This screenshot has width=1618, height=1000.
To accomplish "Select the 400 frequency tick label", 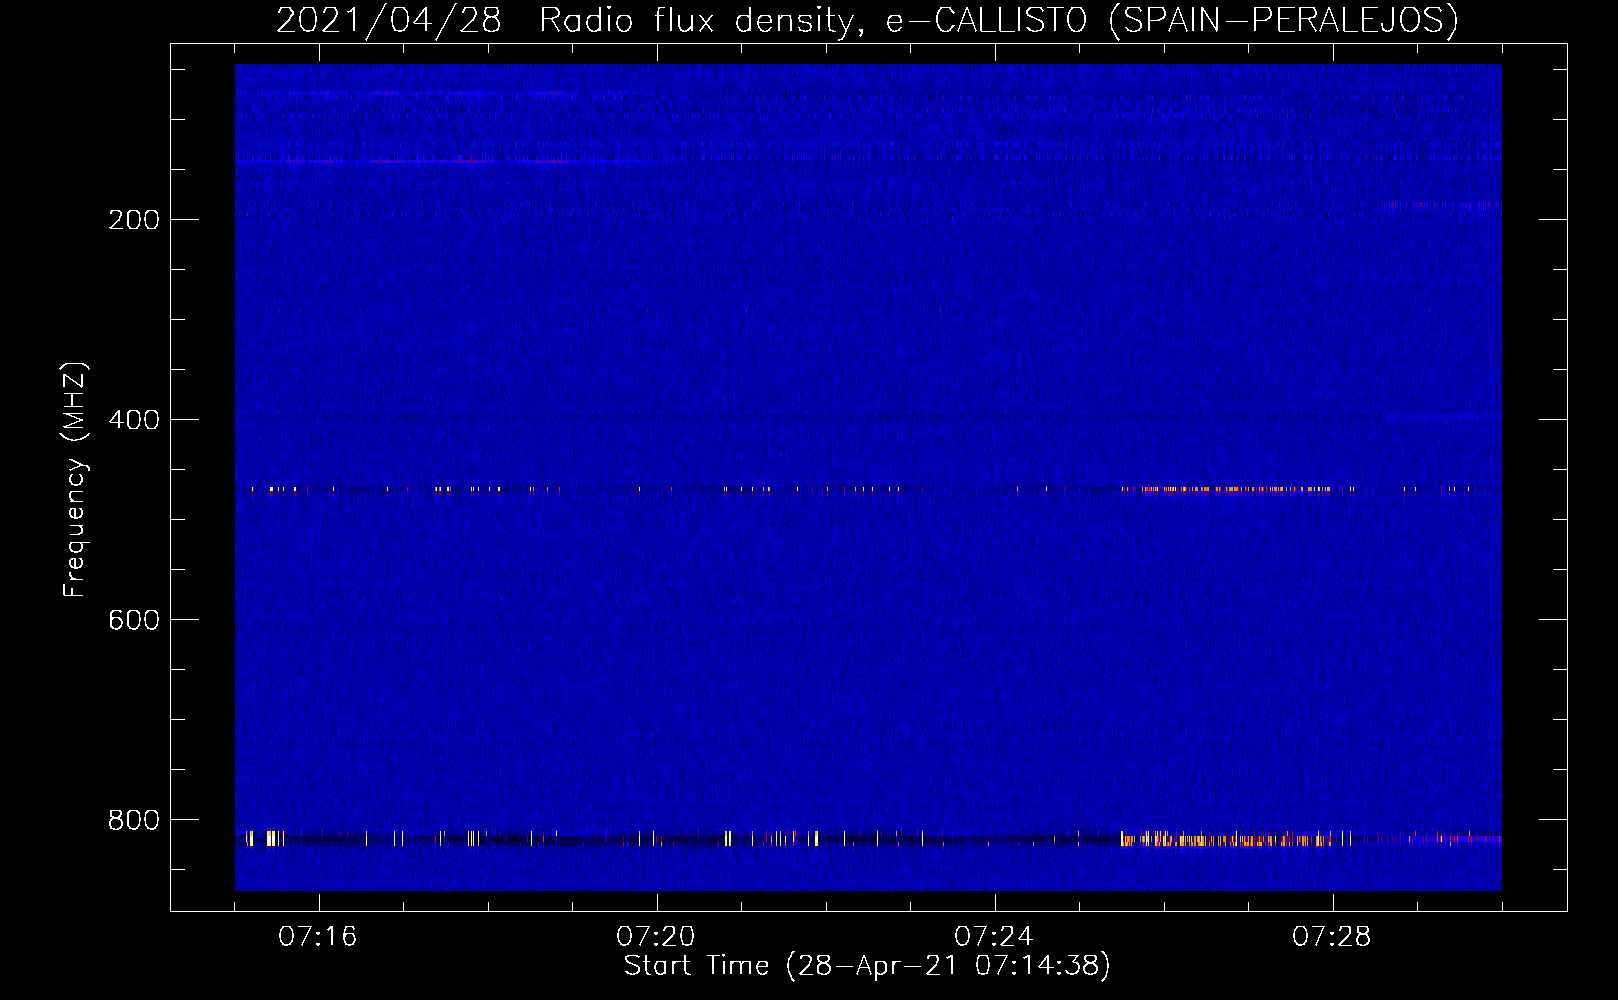I will (134, 420).
